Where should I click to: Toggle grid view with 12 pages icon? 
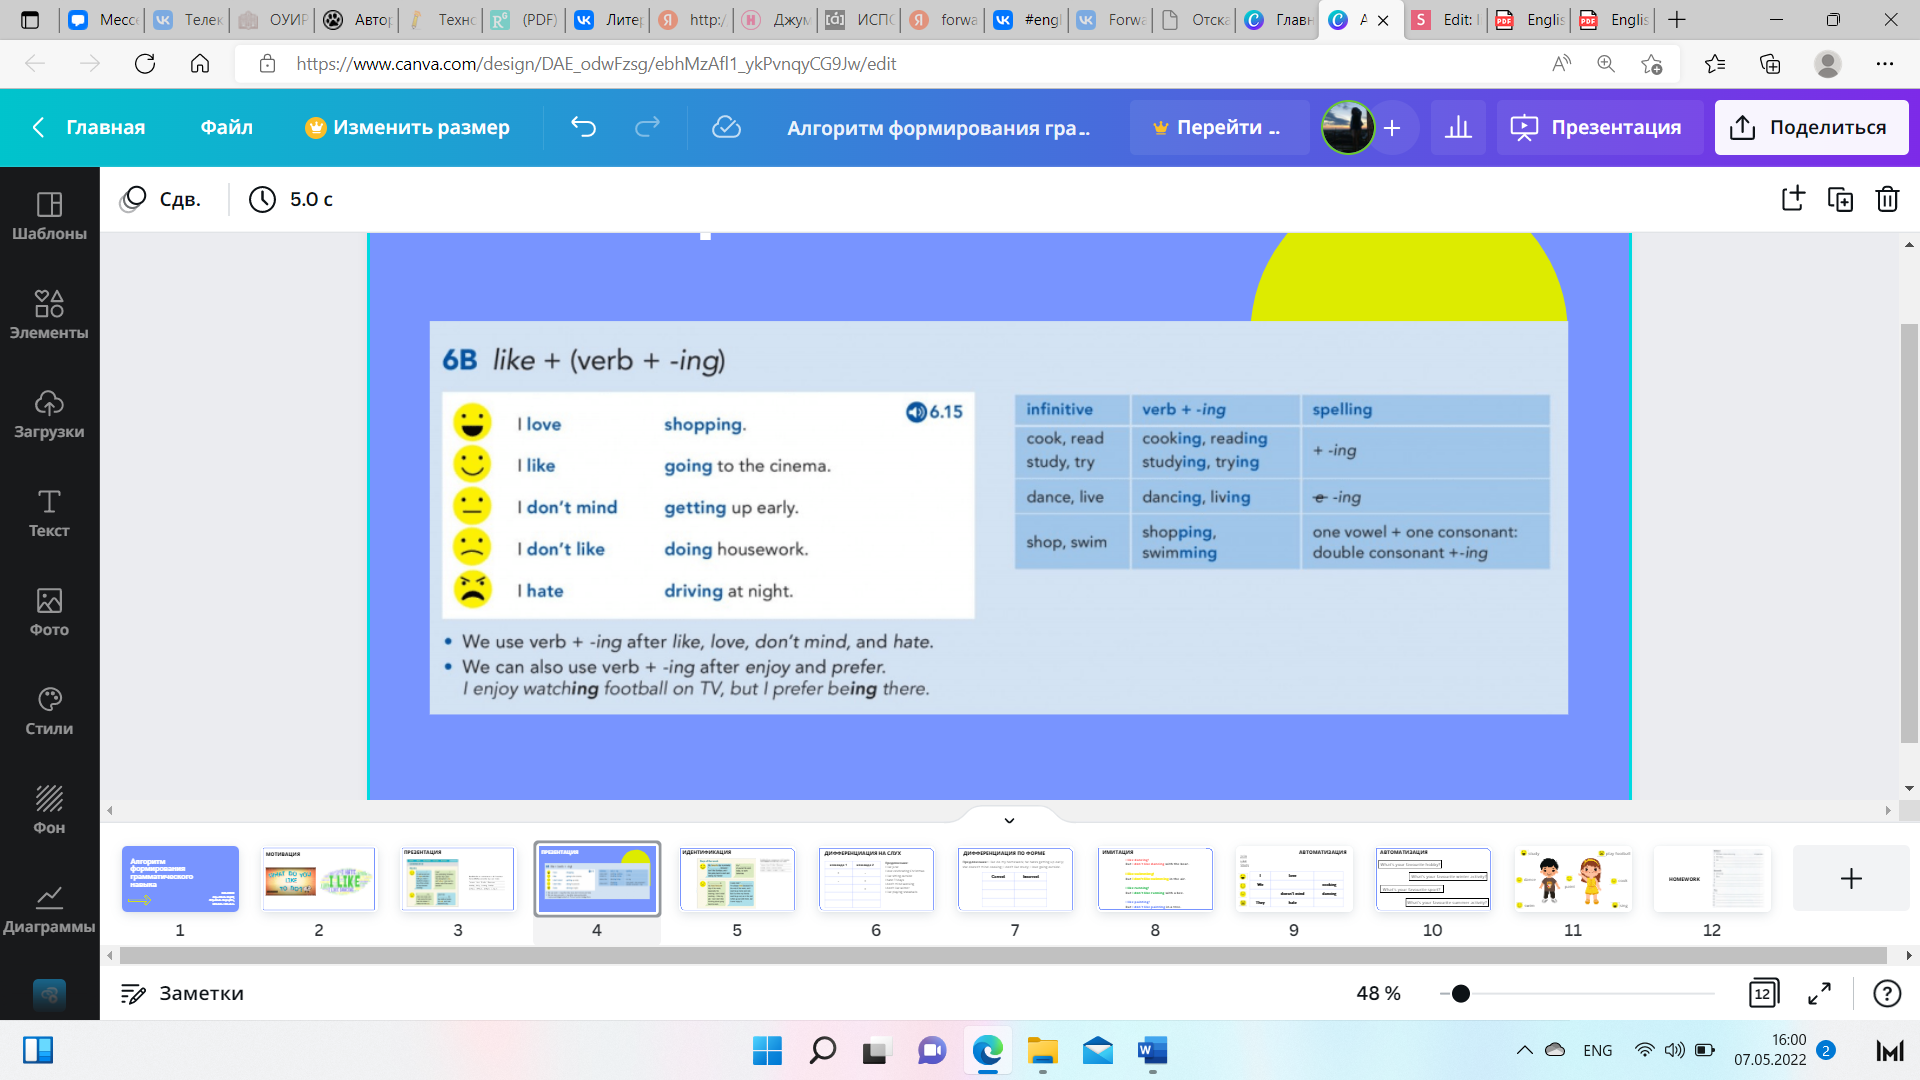pos(1763,993)
